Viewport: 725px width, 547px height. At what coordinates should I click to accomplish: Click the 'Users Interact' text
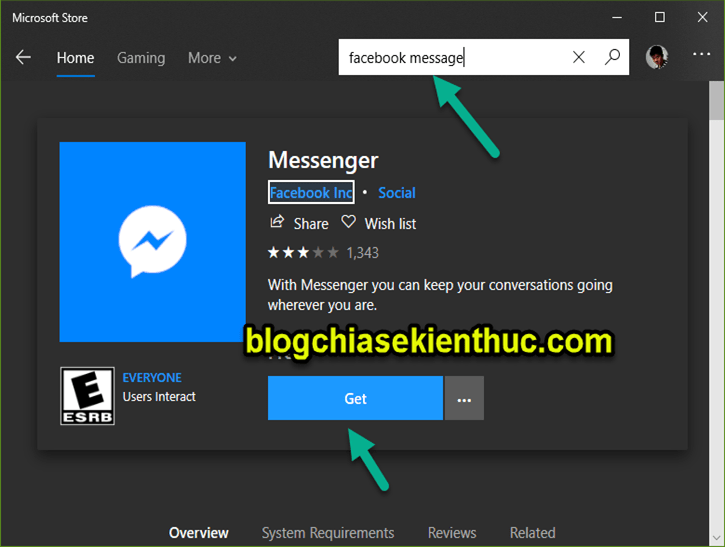pyautogui.click(x=159, y=397)
